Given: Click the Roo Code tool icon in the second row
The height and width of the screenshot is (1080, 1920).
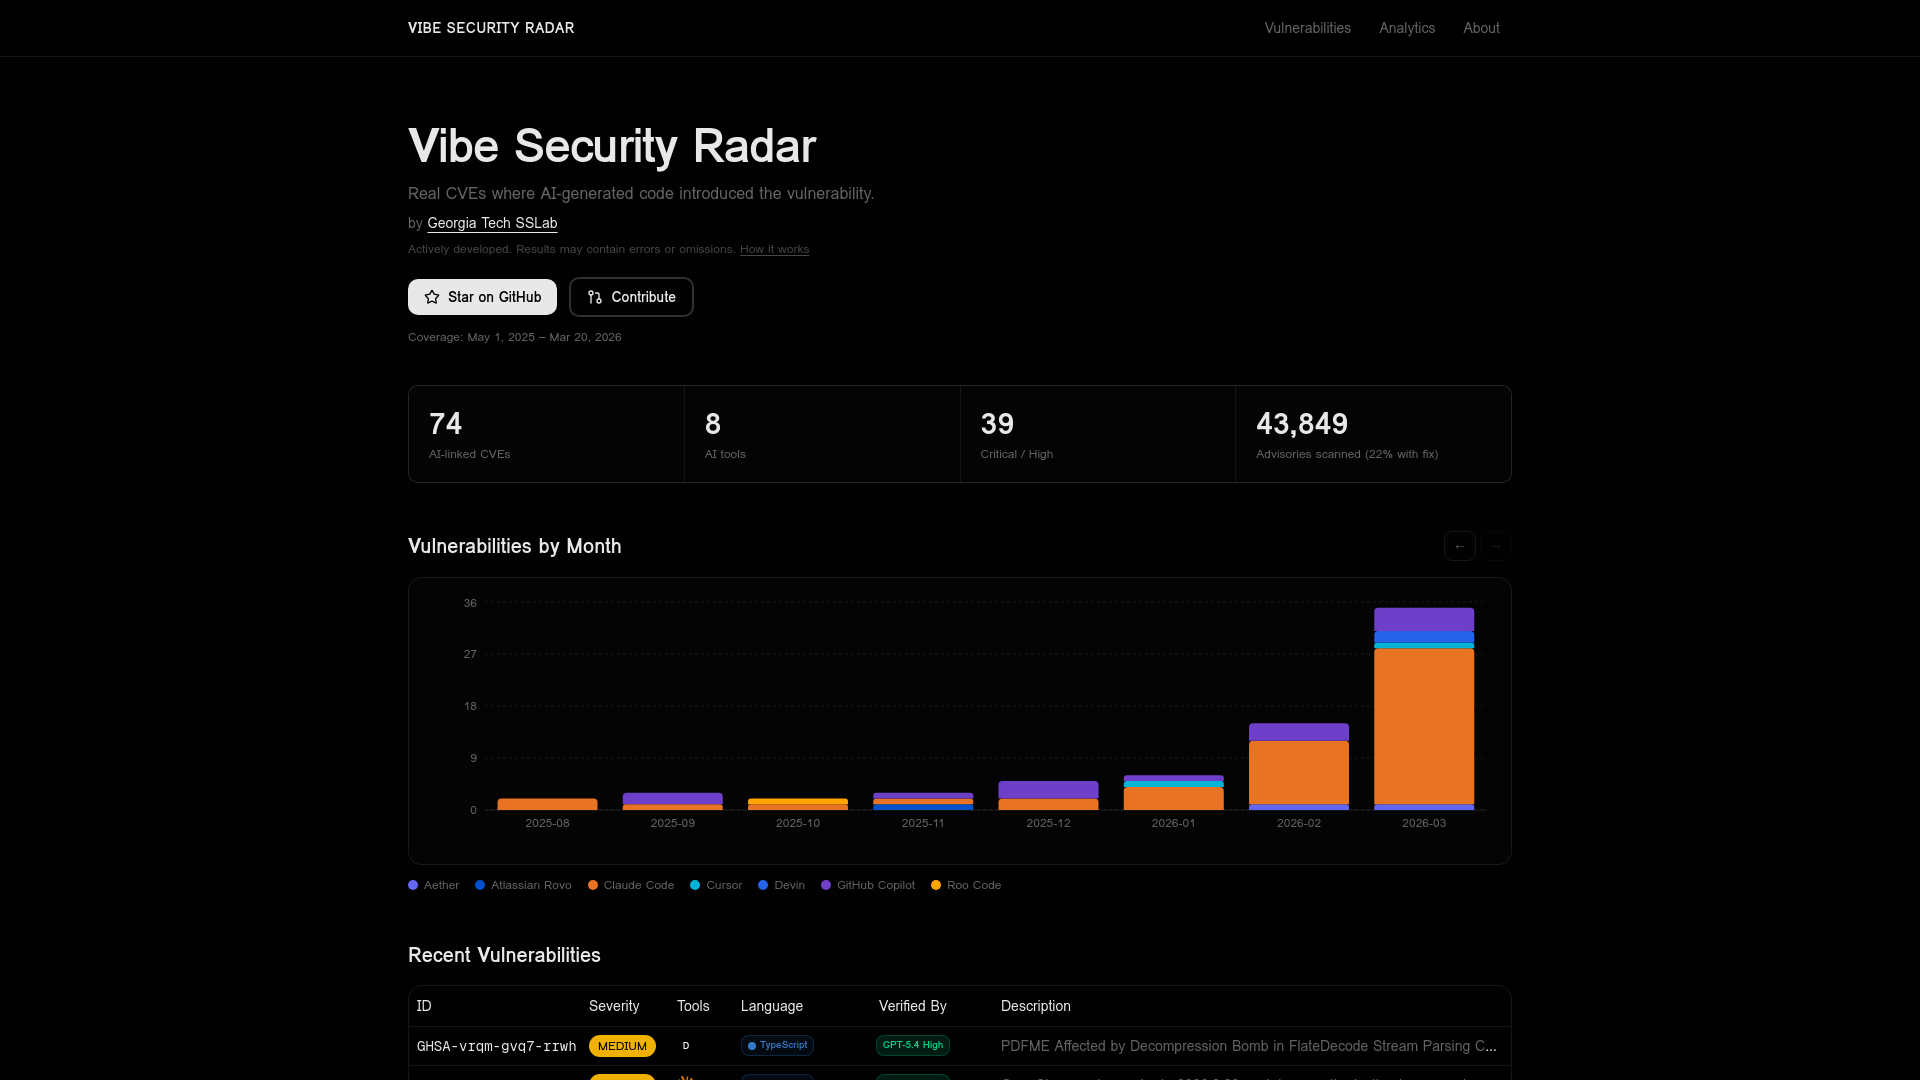Looking at the screenshot, I should [686, 1078].
